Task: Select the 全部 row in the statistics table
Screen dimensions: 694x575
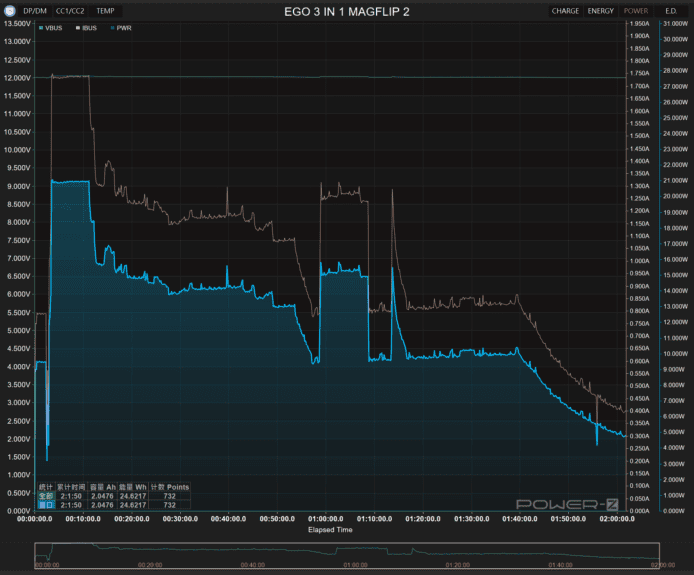Action: coord(45,495)
